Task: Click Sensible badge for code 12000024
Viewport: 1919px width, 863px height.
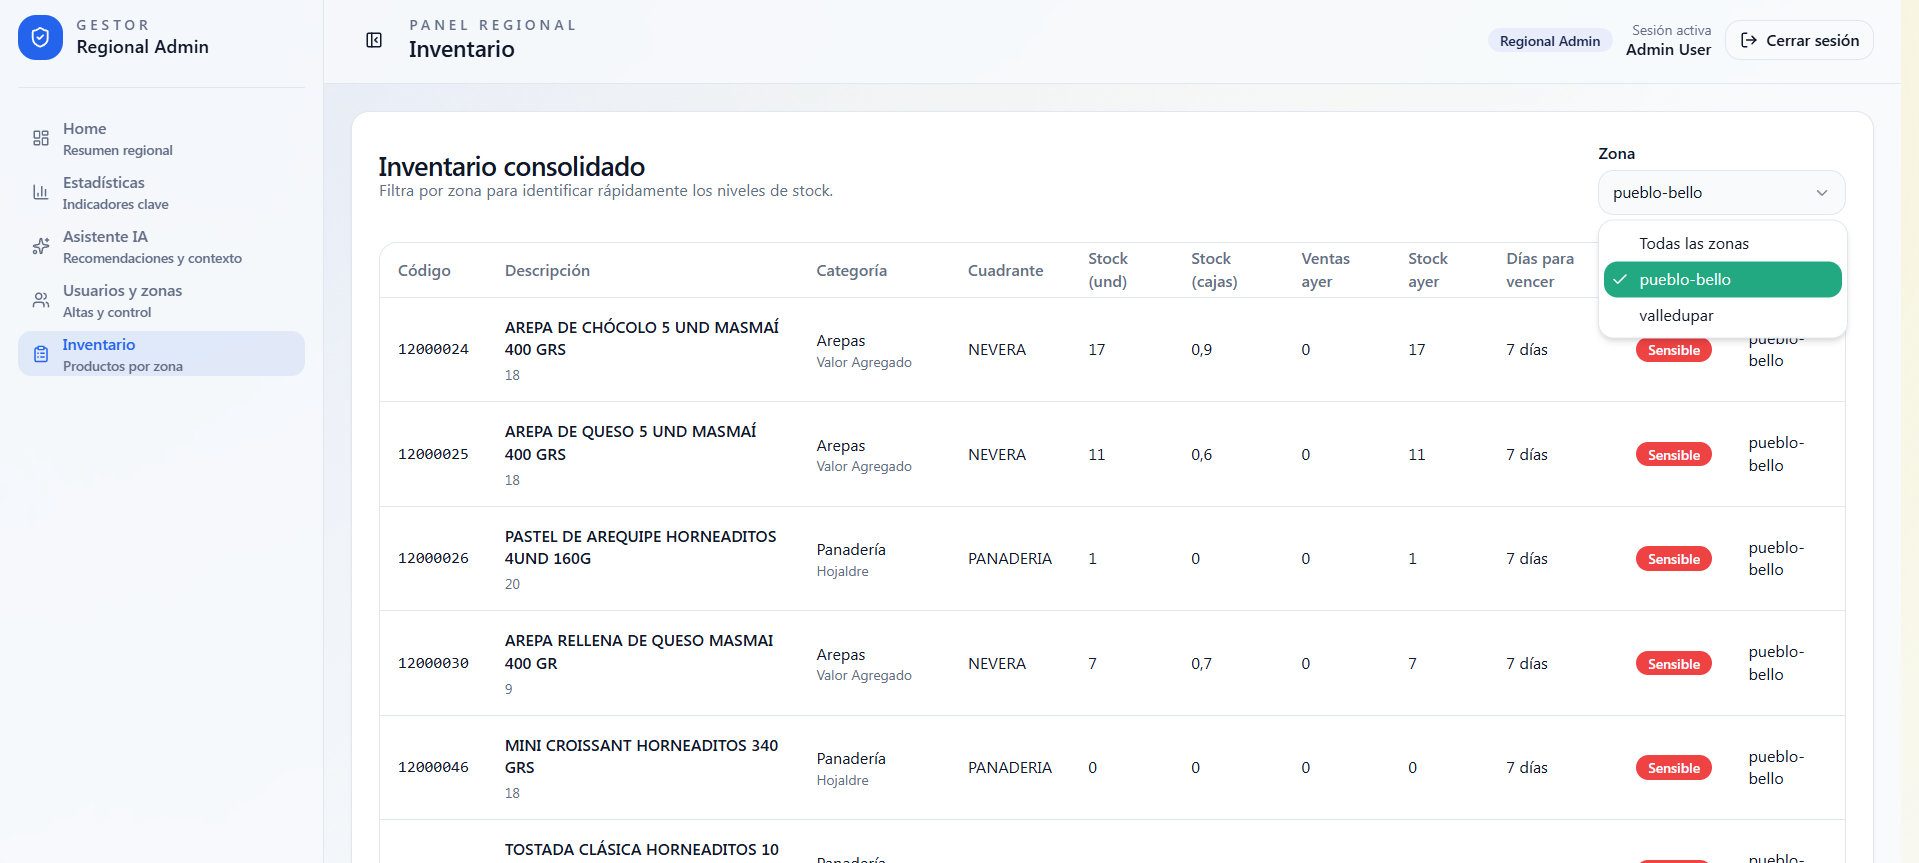Action: pos(1673,350)
